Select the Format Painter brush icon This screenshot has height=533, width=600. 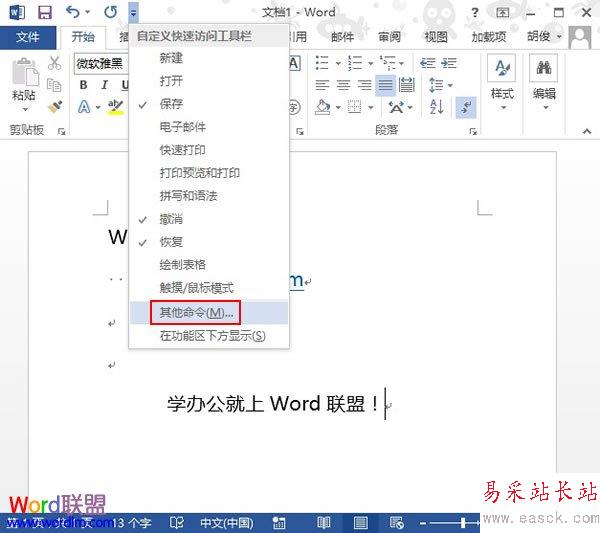55,105
